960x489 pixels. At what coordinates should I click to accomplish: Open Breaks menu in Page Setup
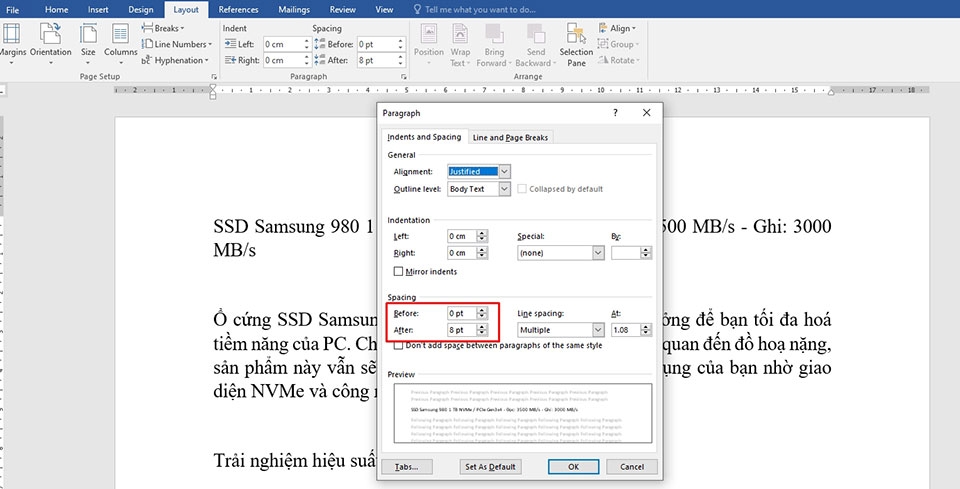[x=163, y=28]
